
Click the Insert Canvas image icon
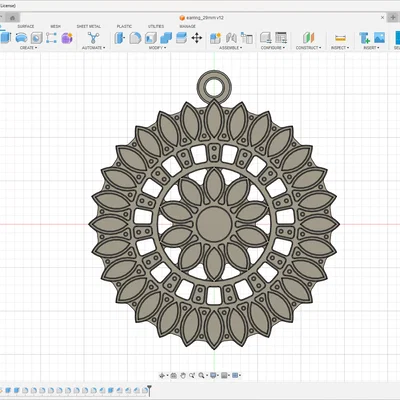pos(379,38)
